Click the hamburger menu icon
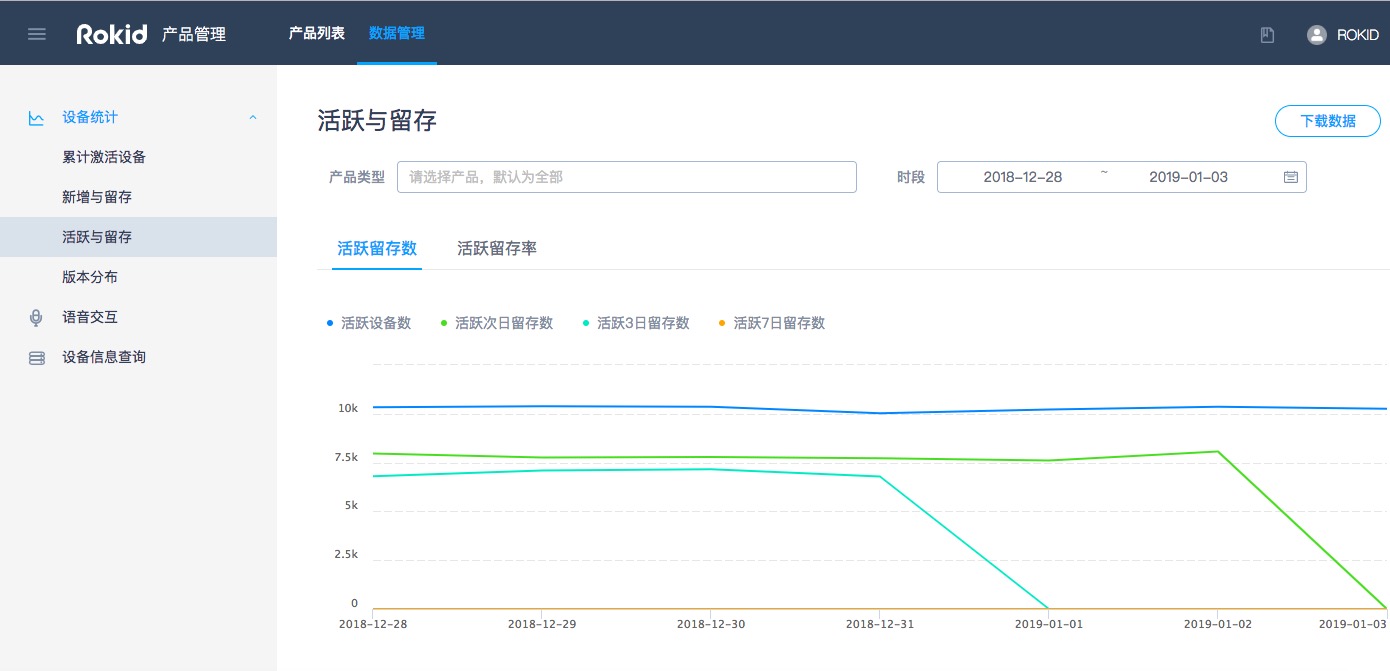1390x671 pixels. pos(37,34)
